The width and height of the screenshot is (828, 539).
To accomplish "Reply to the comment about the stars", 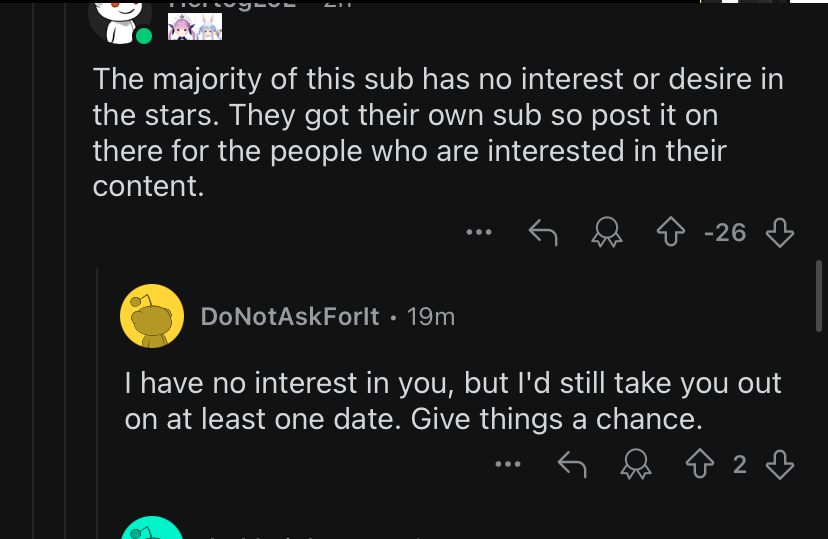I will click(x=541, y=233).
